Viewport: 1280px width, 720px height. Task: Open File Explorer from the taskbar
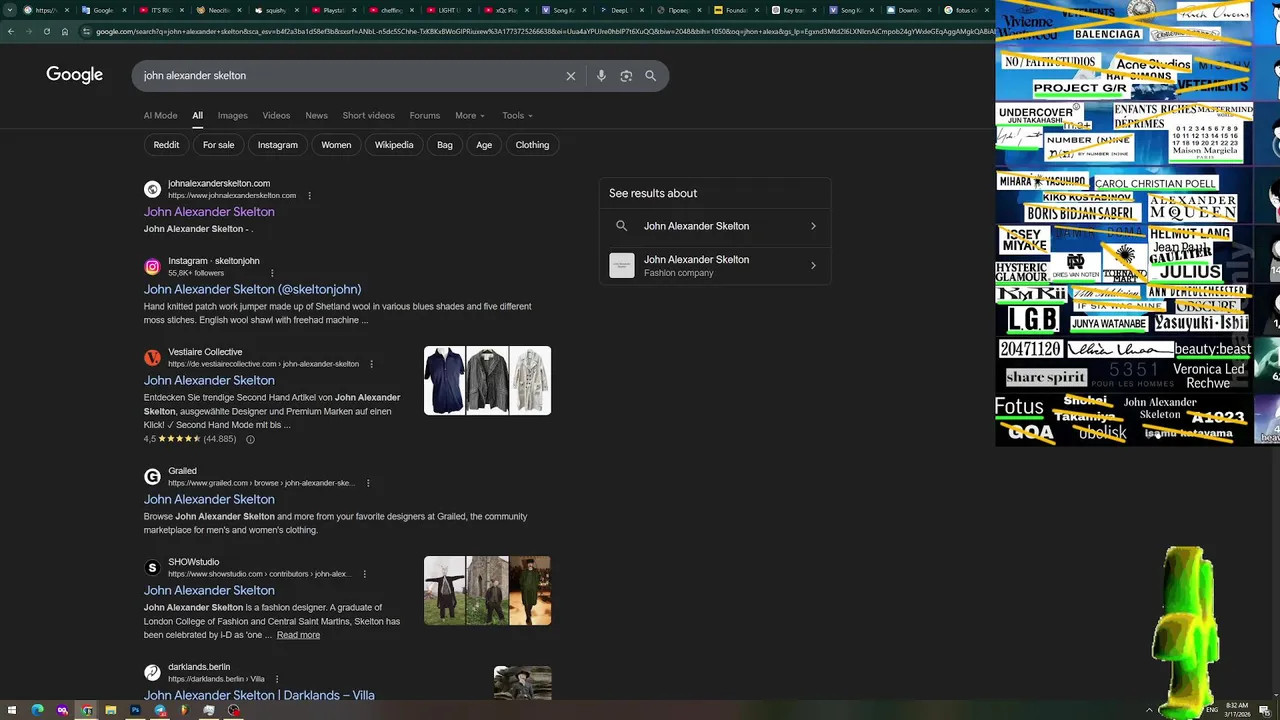coord(110,710)
